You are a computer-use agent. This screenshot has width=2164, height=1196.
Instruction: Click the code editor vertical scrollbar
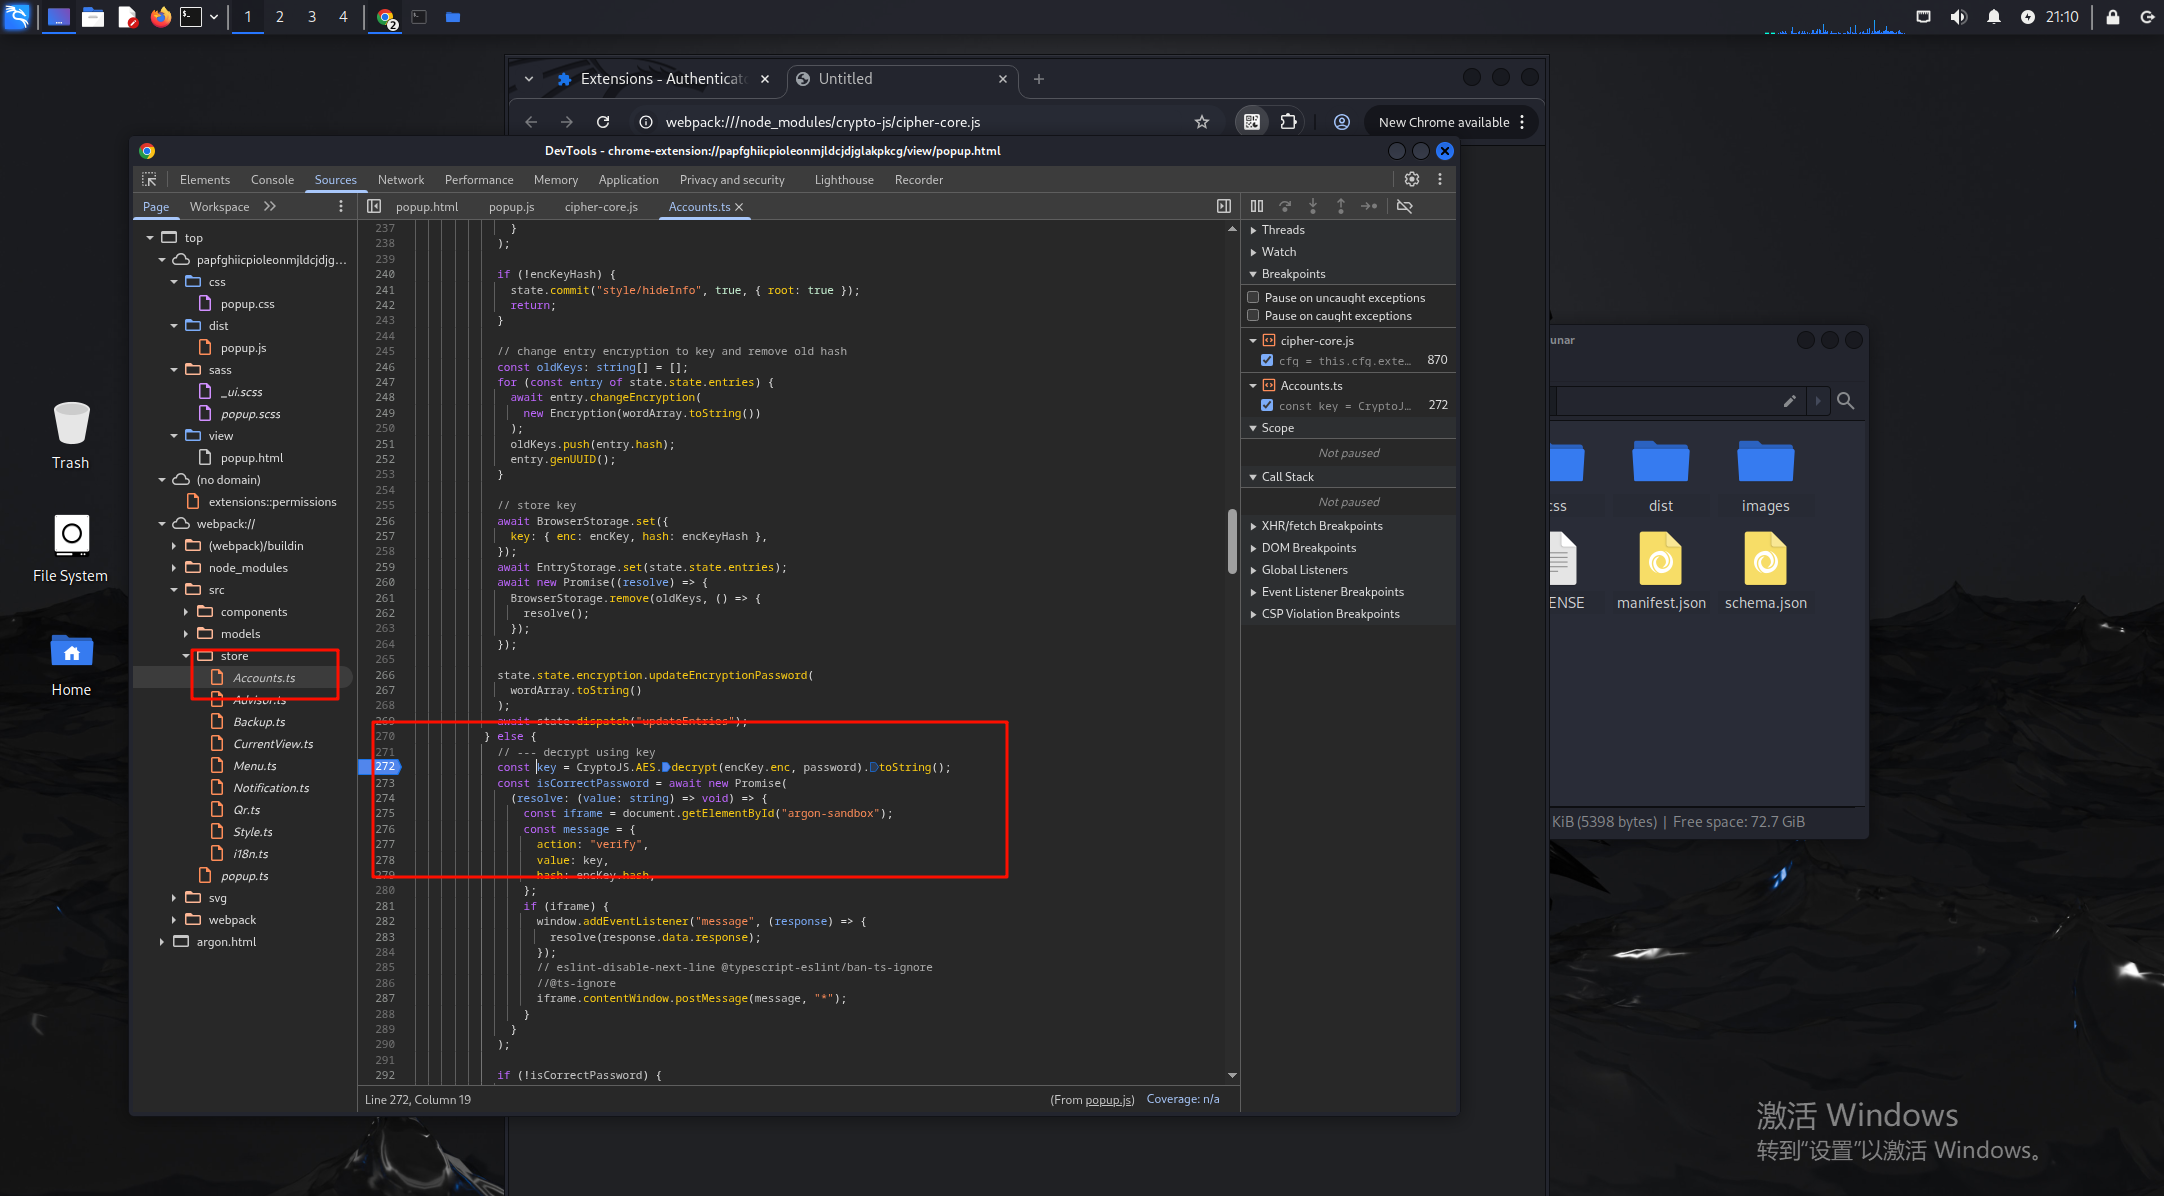[1232, 540]
